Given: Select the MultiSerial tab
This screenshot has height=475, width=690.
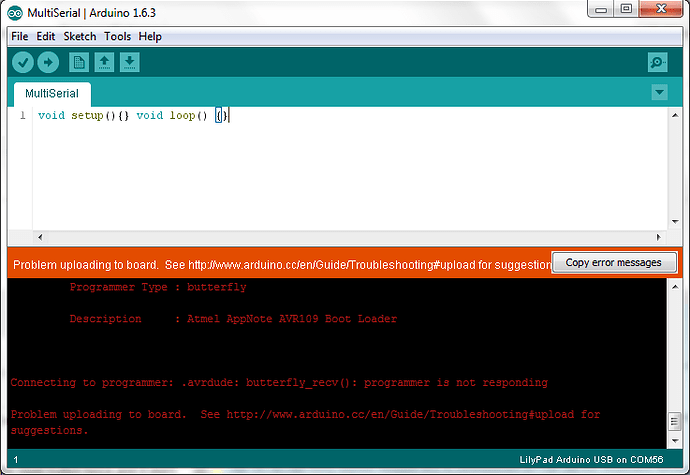Looking at the screenshot, I should pos(52,94).
